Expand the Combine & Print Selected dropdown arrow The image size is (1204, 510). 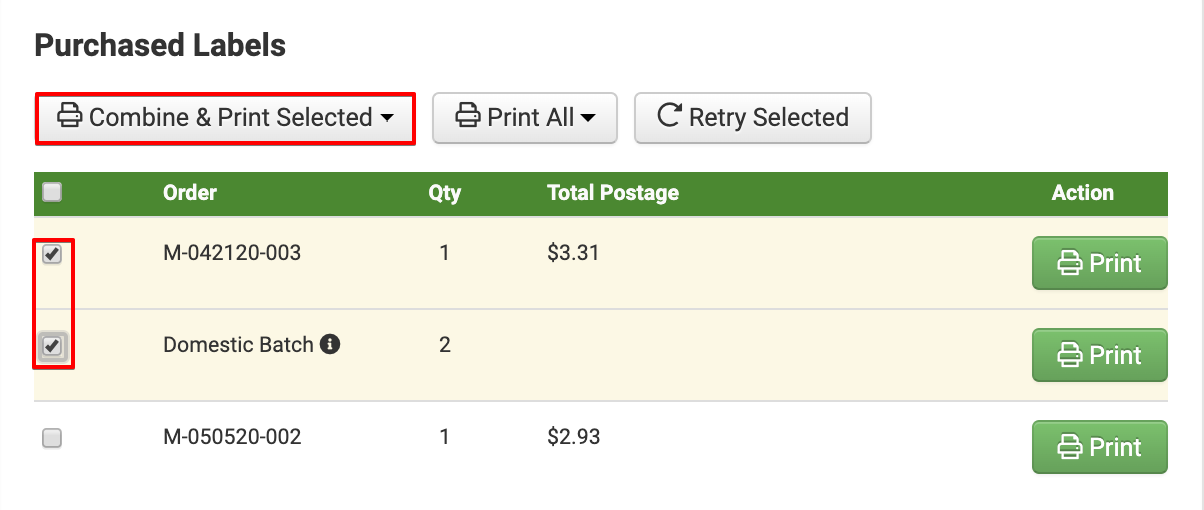click(387, 118)
